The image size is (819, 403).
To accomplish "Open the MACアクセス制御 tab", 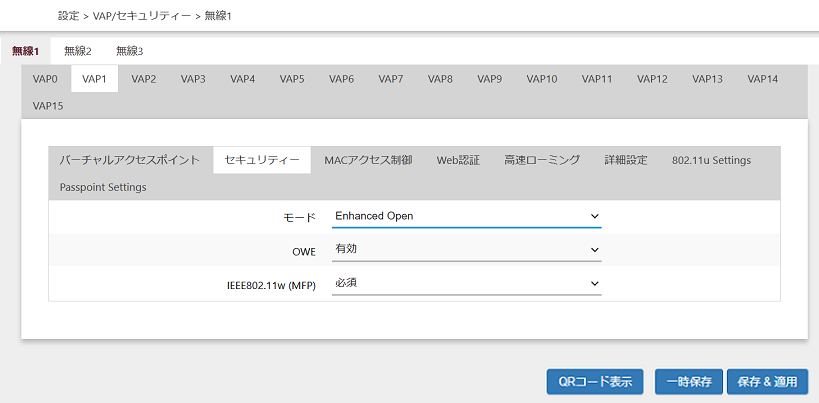I will (x=368, y=160).
